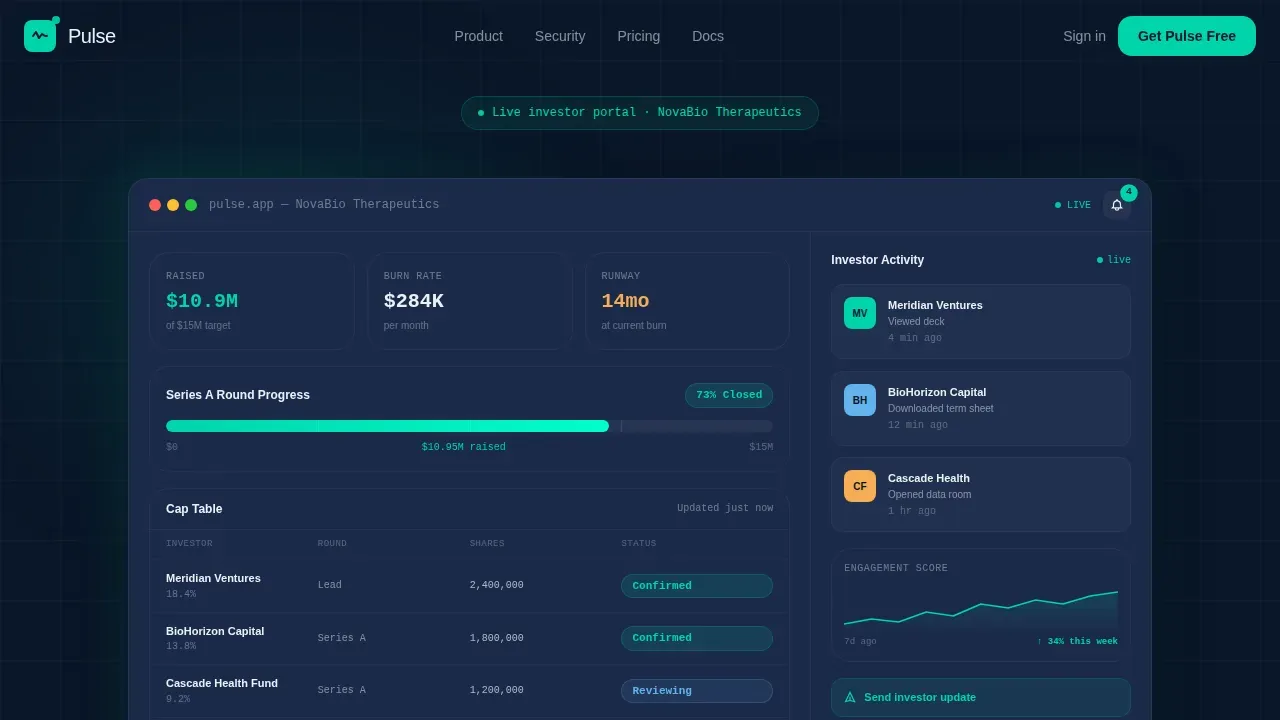This screenshot has width=1280, height=720.
Task: Click the 34% this week label
Action: (1077, 642)
